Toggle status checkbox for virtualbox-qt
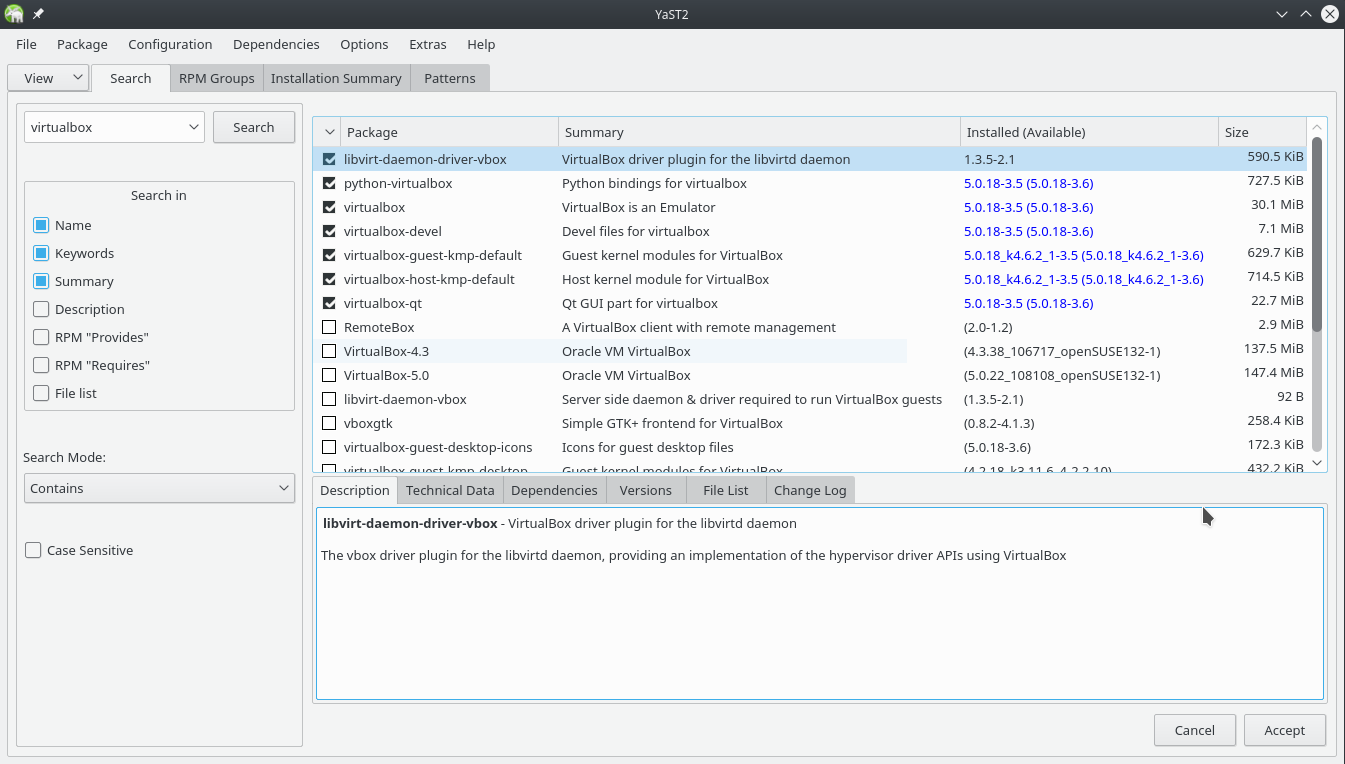 329,303
